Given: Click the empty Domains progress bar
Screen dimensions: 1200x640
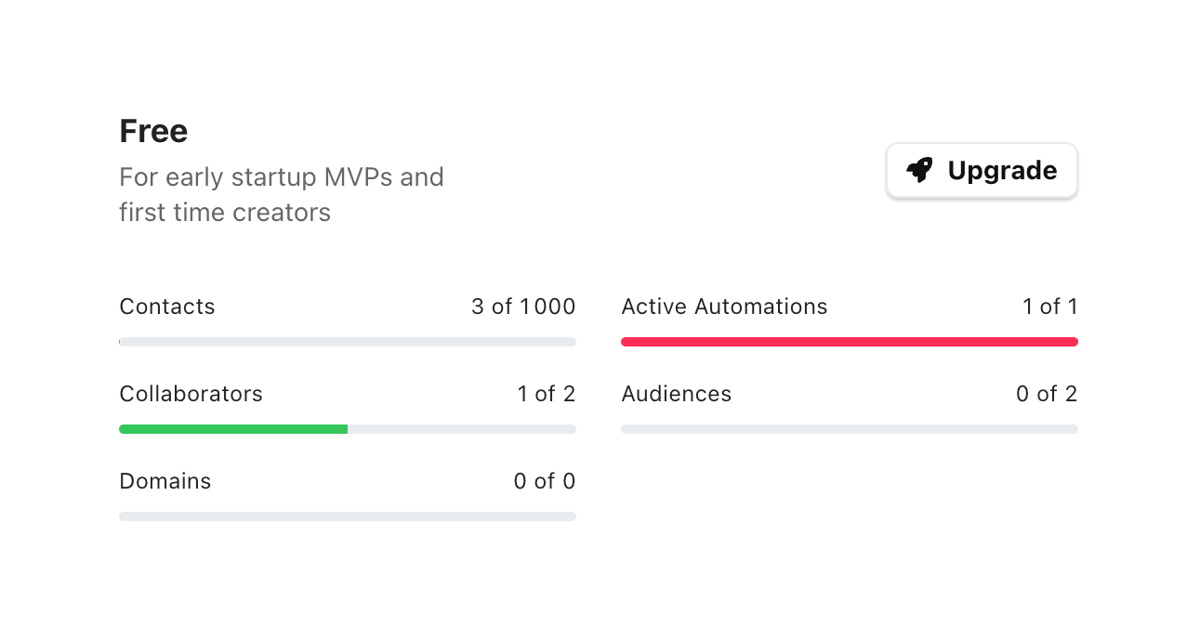Looking at the screenshot, I should [347, 516].
